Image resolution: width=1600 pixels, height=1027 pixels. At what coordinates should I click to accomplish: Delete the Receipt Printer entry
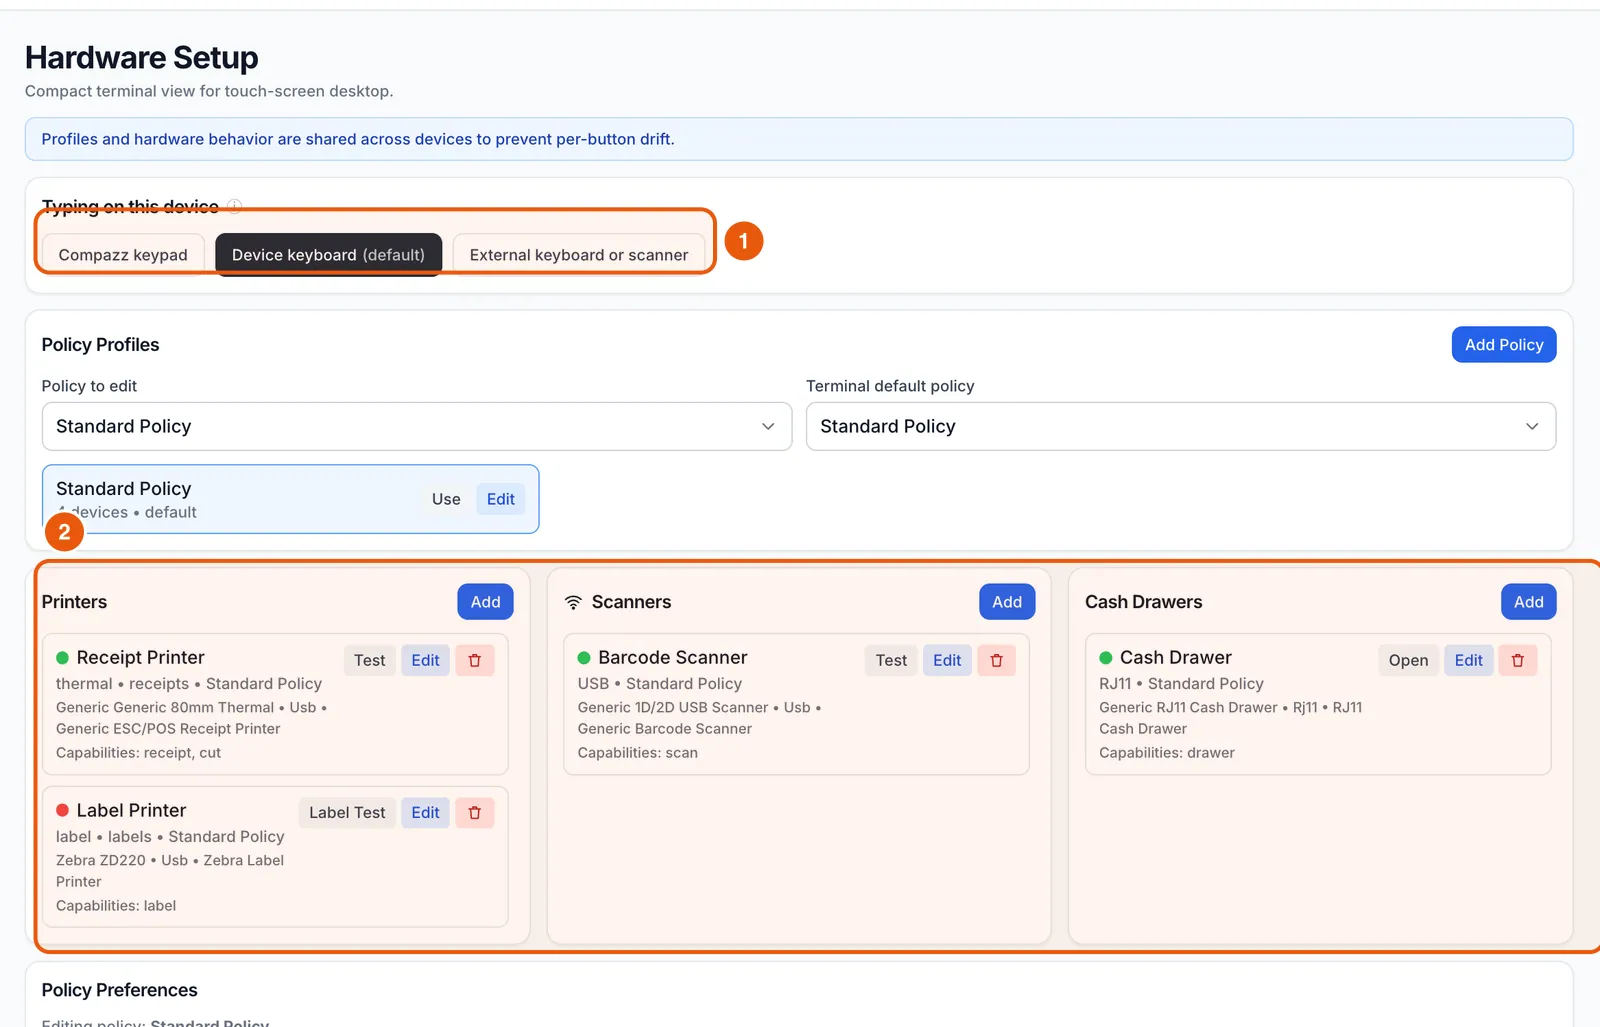[x=475, y=661]
